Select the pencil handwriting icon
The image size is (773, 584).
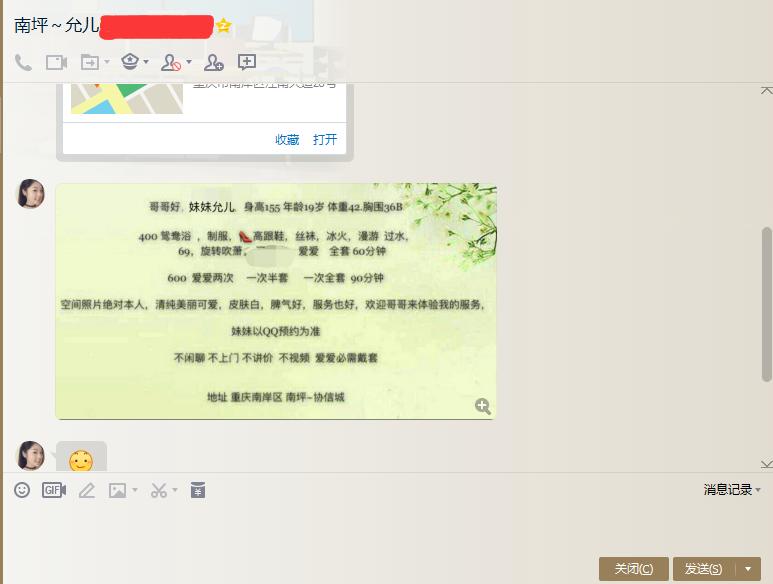(87, 490)
